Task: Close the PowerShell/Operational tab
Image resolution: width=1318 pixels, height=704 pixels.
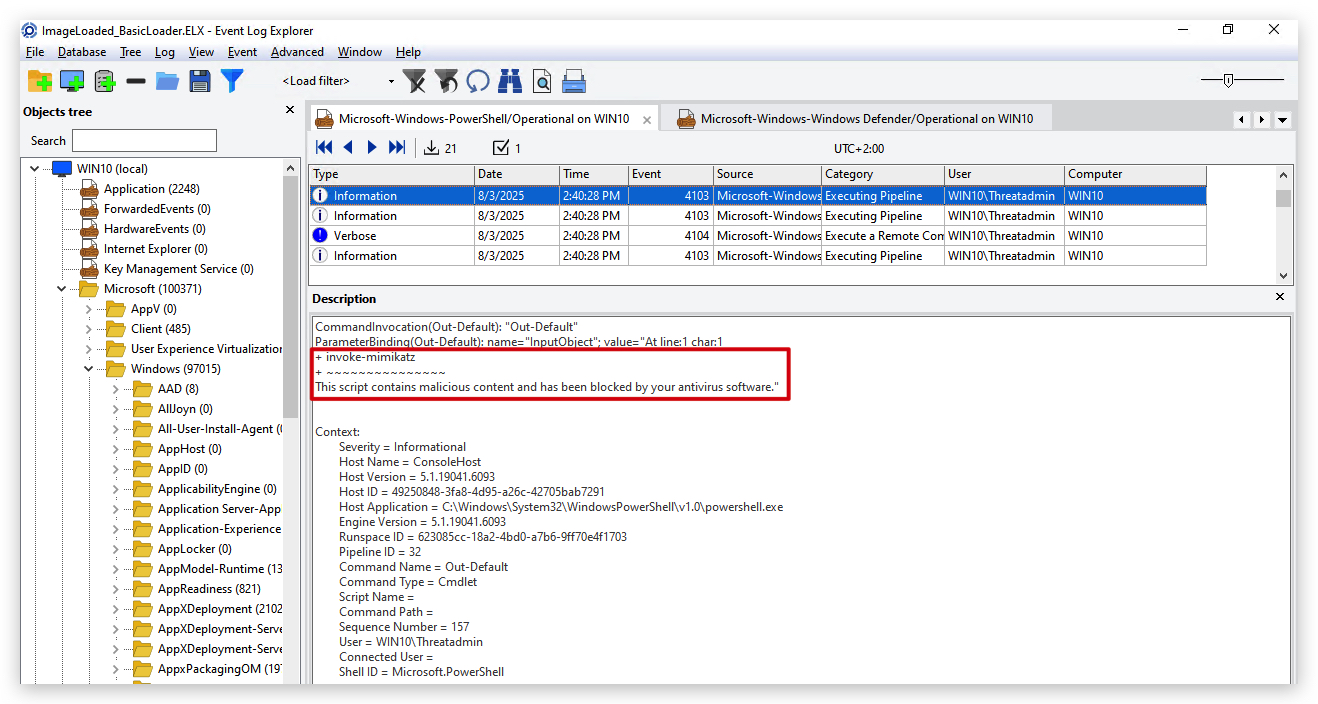Action: coord(647,120)
